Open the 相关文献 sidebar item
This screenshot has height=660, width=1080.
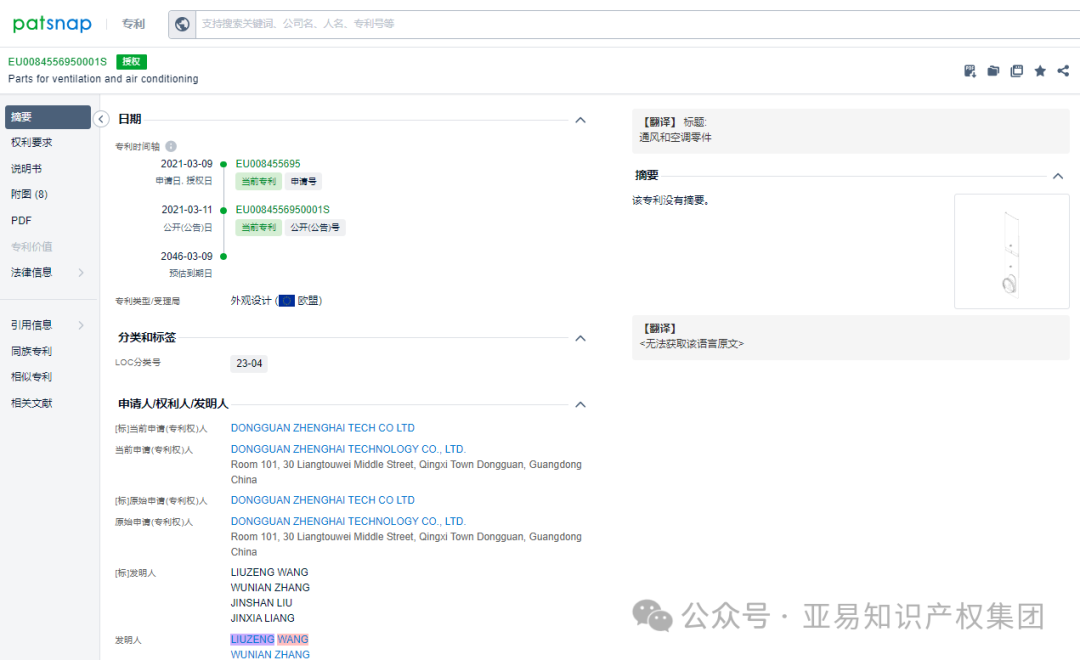click(x=32, y=403)
